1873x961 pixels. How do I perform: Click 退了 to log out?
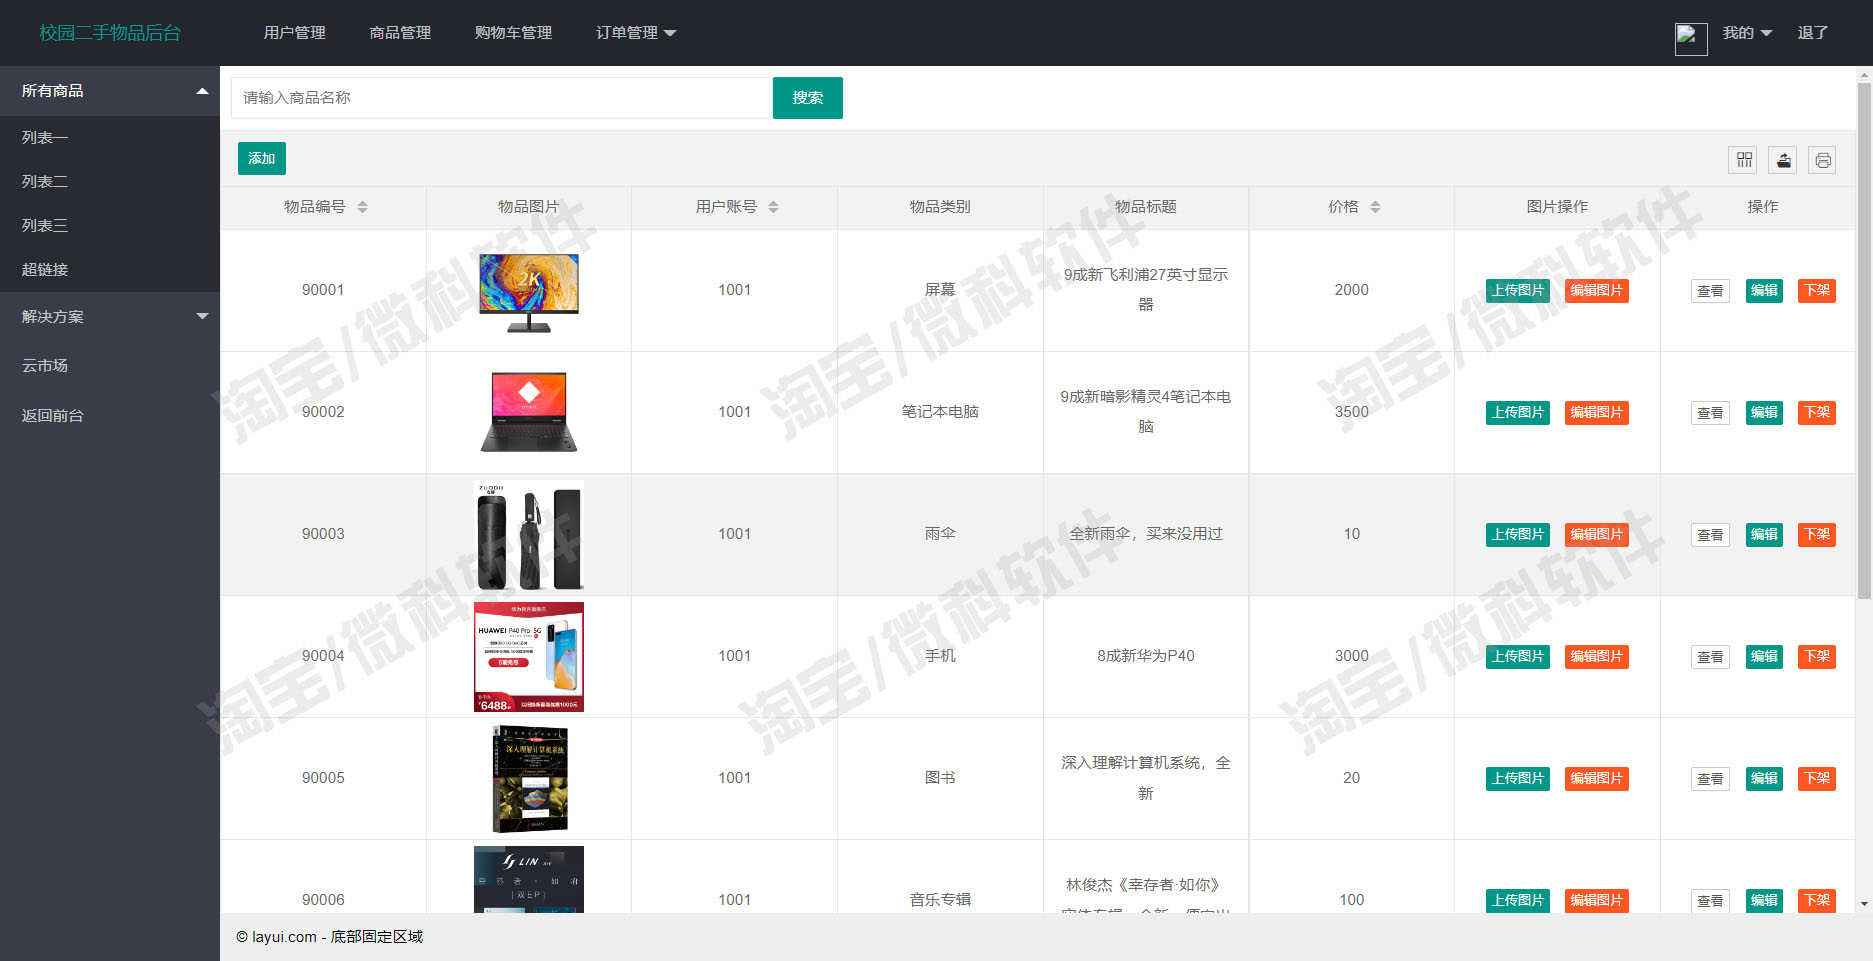click(x=1813, y=33)
